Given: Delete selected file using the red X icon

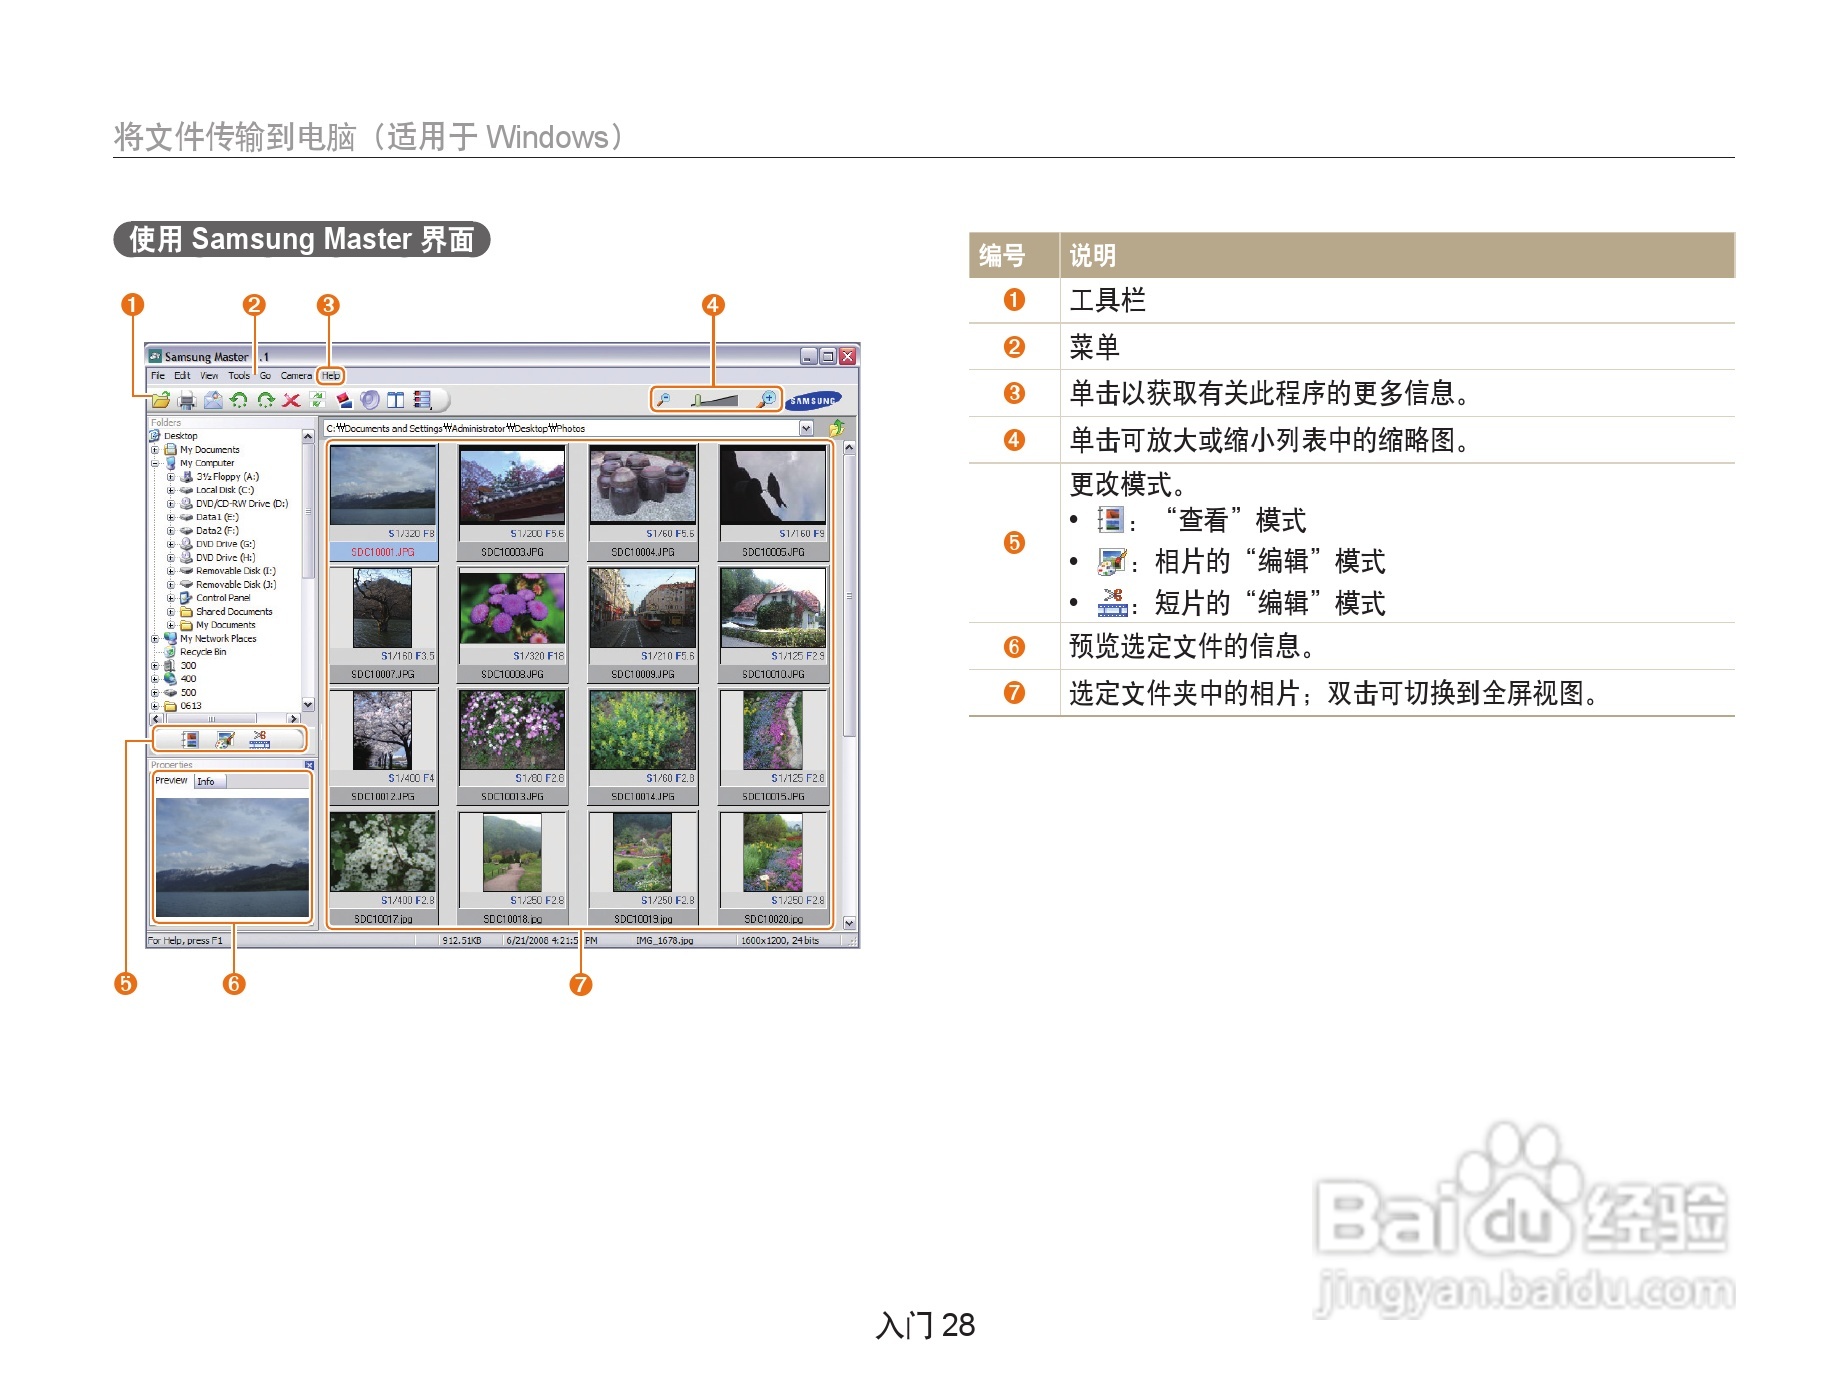Looking at the screenshot, I should click(291, 401).
